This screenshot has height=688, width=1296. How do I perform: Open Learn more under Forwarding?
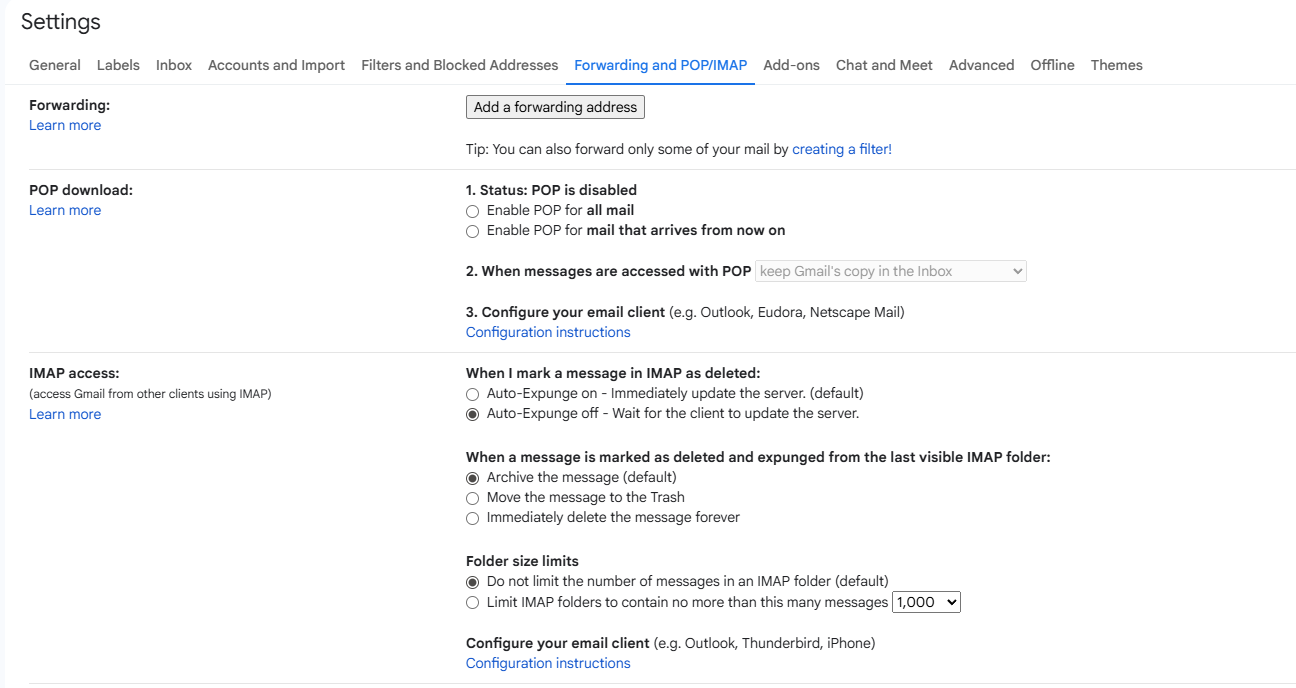(x=65, y=125)
